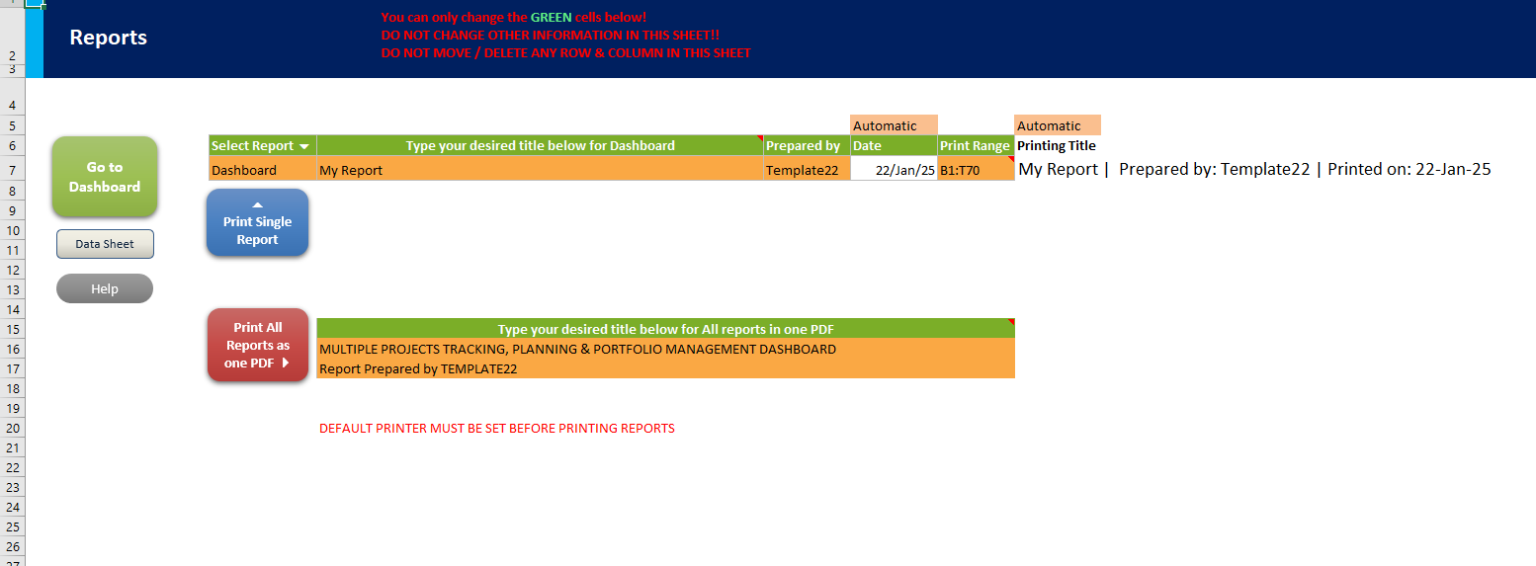Screen dimensions: 1536x566
Task: Click the All reports in one PDF header
Action: pyautogui.click(x=665, y=329)
